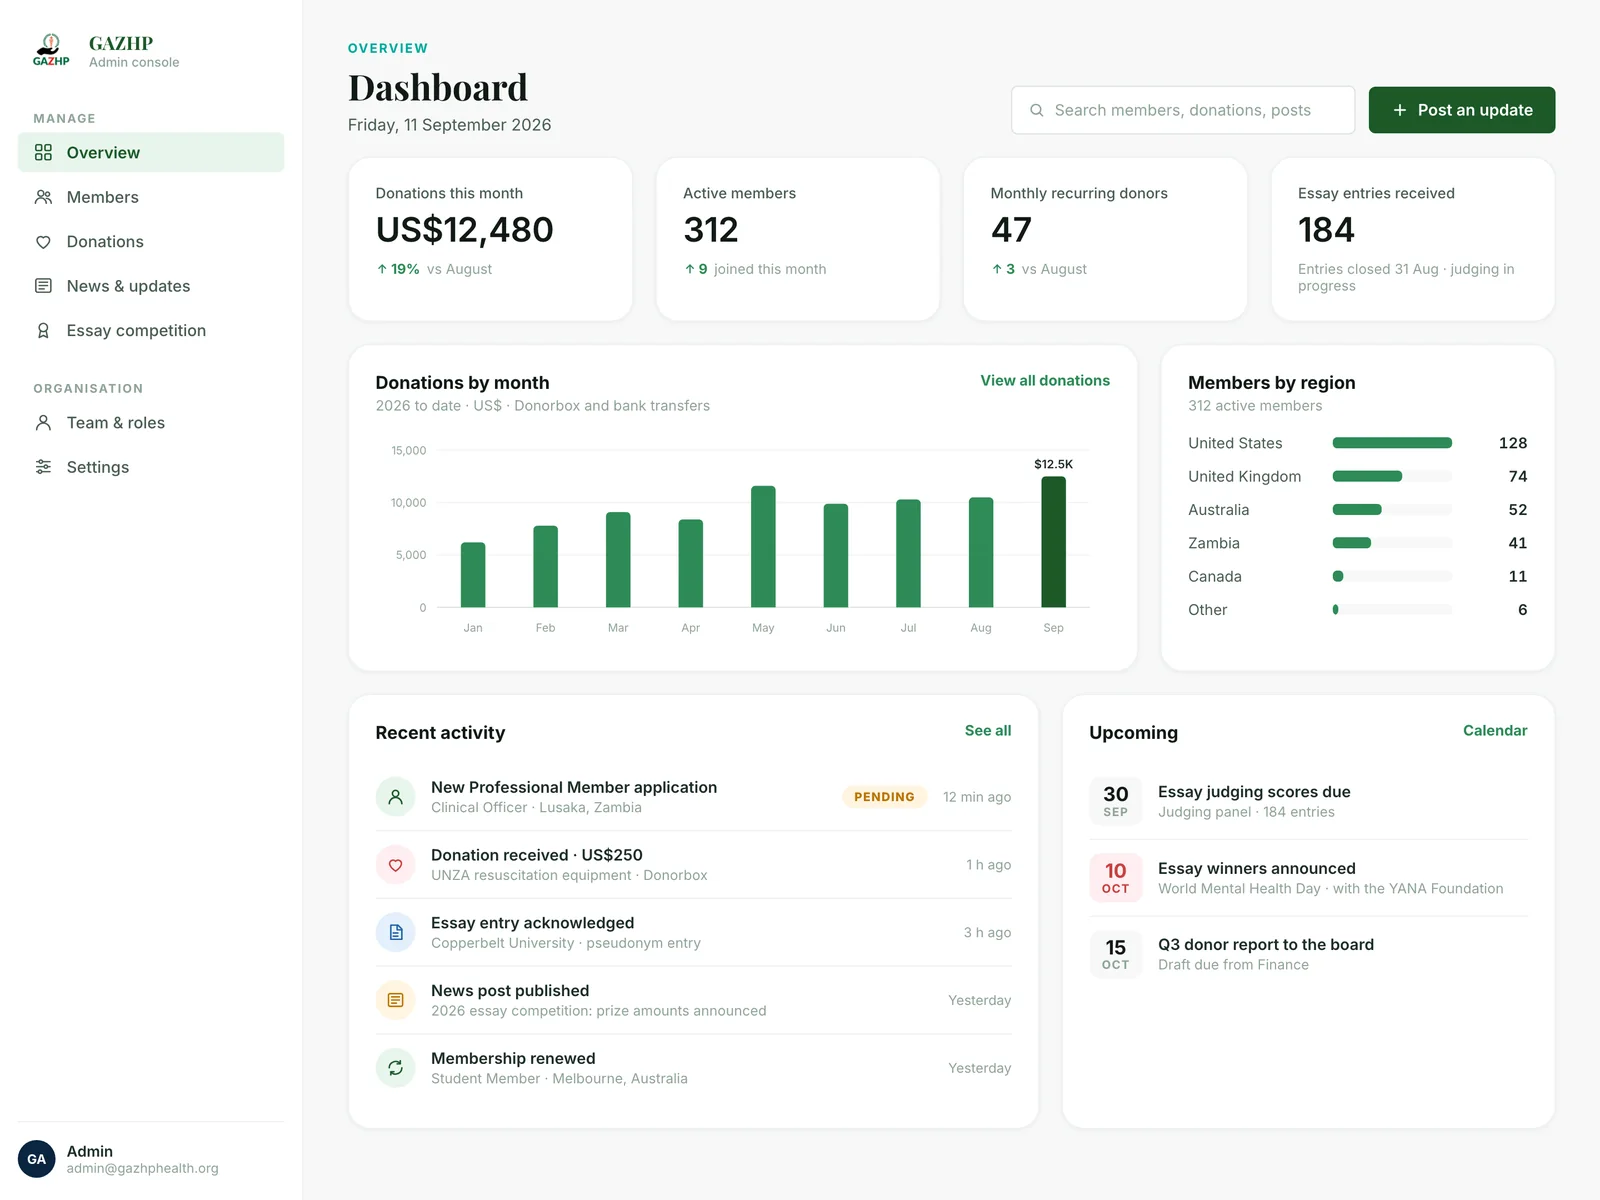Click the 'US$12,480' donations value
This screenshot has width=1600, height=1200.
[x=464, y=230]
